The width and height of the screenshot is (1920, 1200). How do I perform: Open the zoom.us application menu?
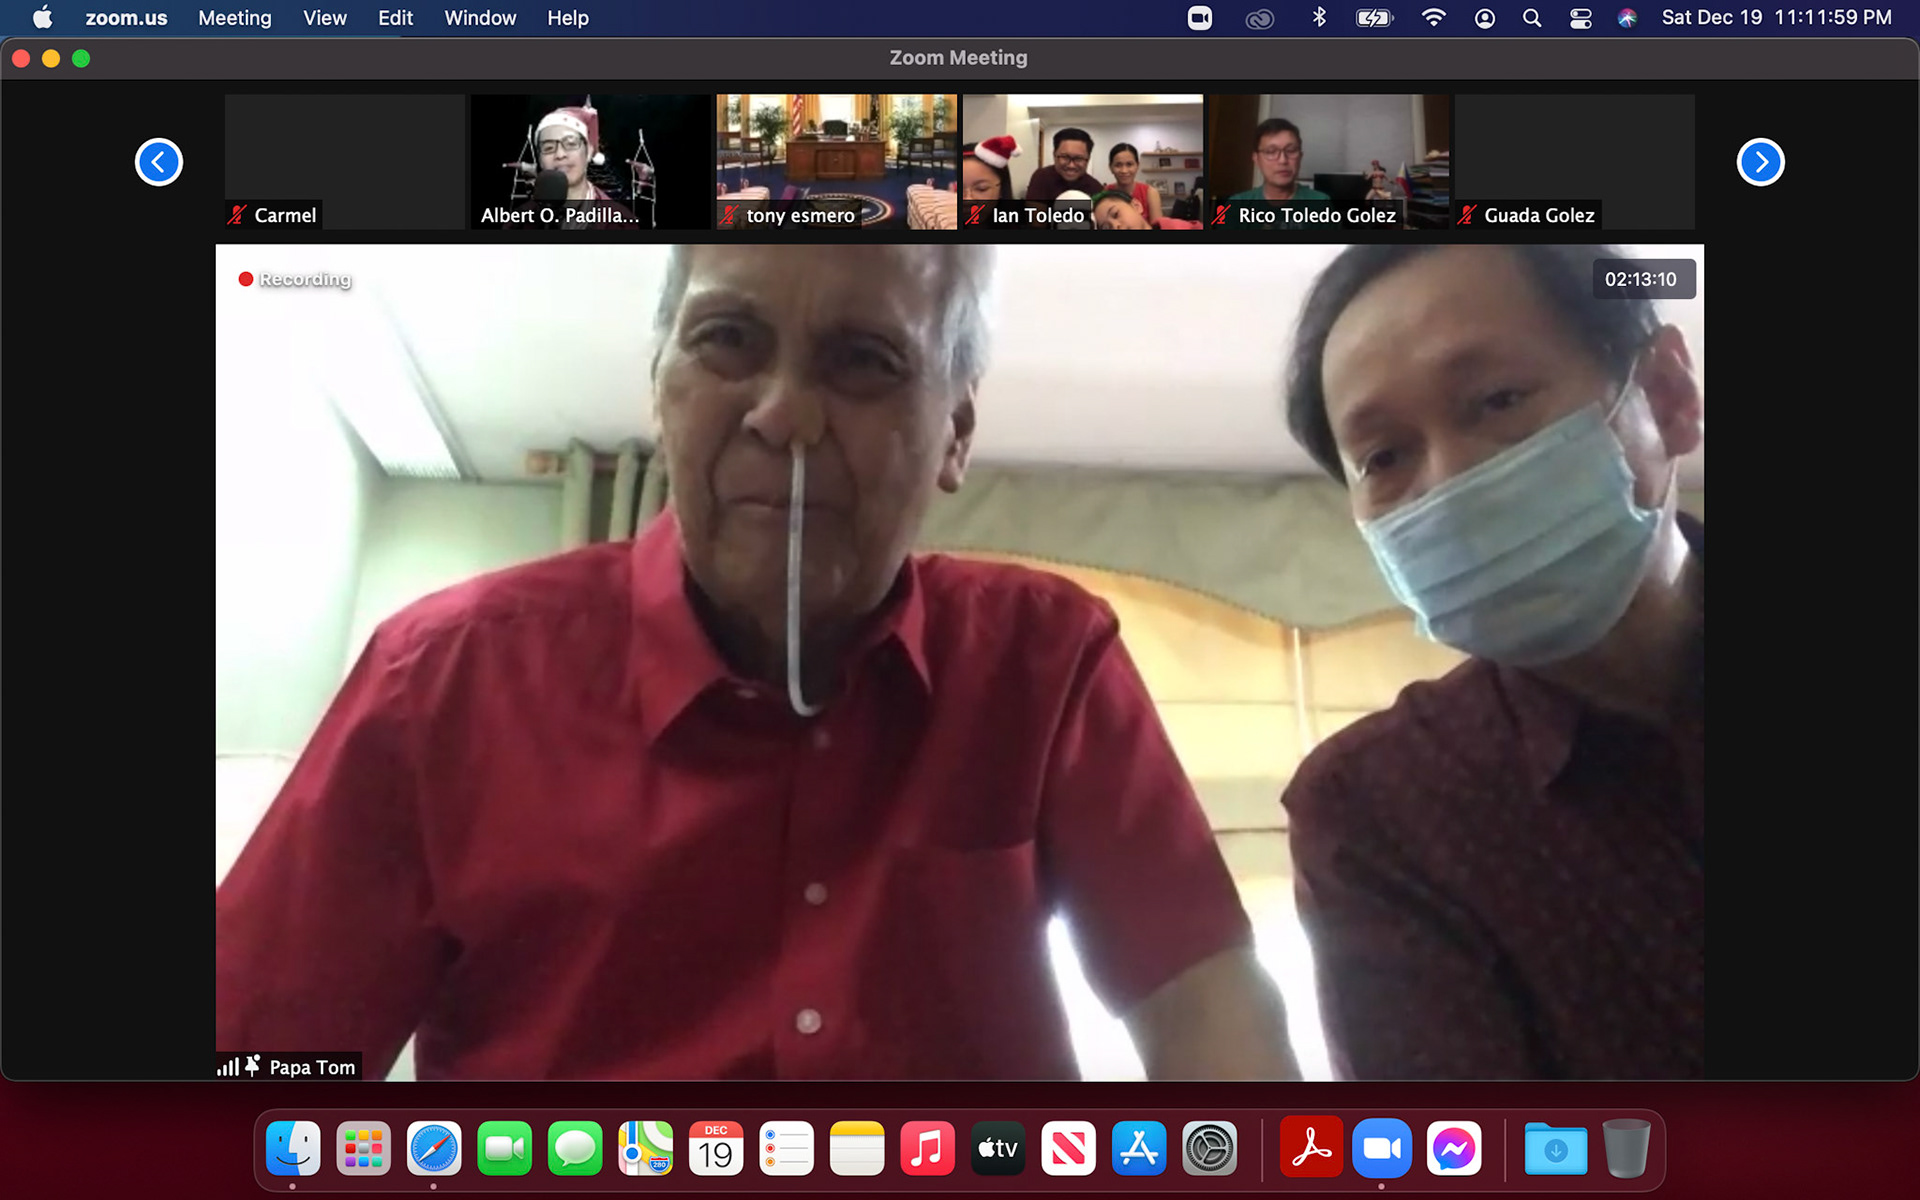point(126,18)
